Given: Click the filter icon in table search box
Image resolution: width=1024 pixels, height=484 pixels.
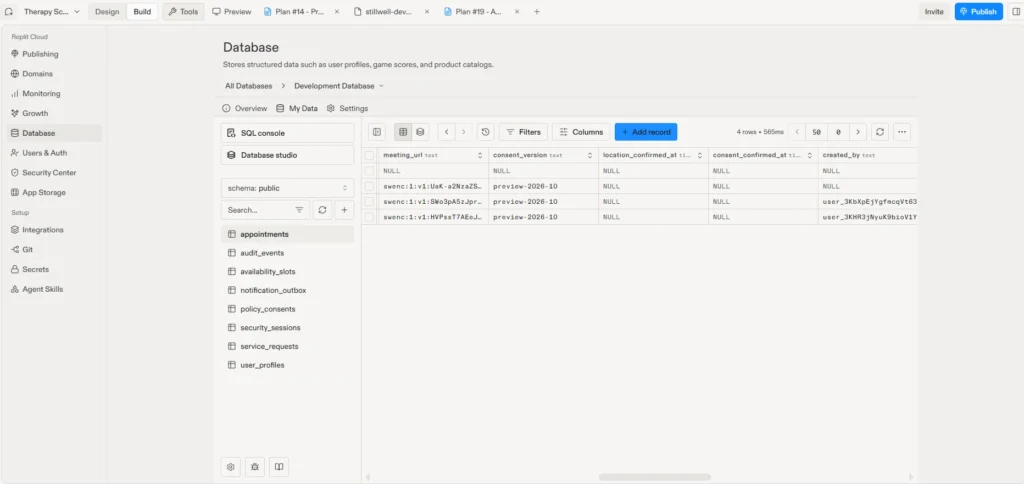Looking at the screenshot, I should (299, 210).
